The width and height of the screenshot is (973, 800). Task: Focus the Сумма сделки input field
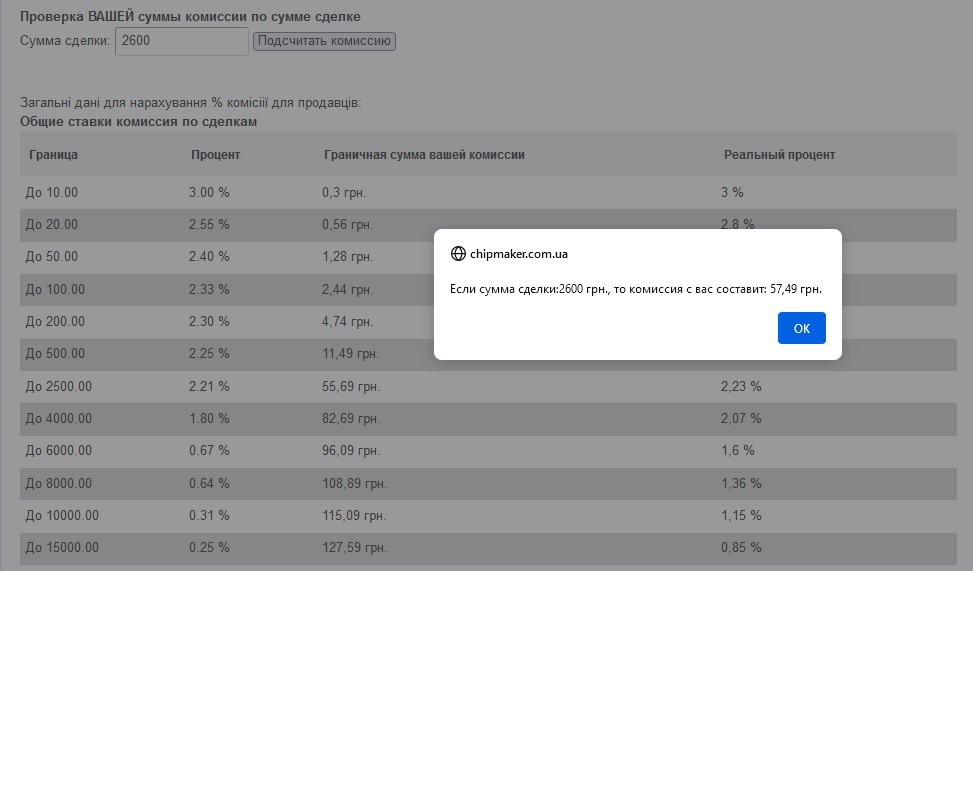[x=181, y=41]
